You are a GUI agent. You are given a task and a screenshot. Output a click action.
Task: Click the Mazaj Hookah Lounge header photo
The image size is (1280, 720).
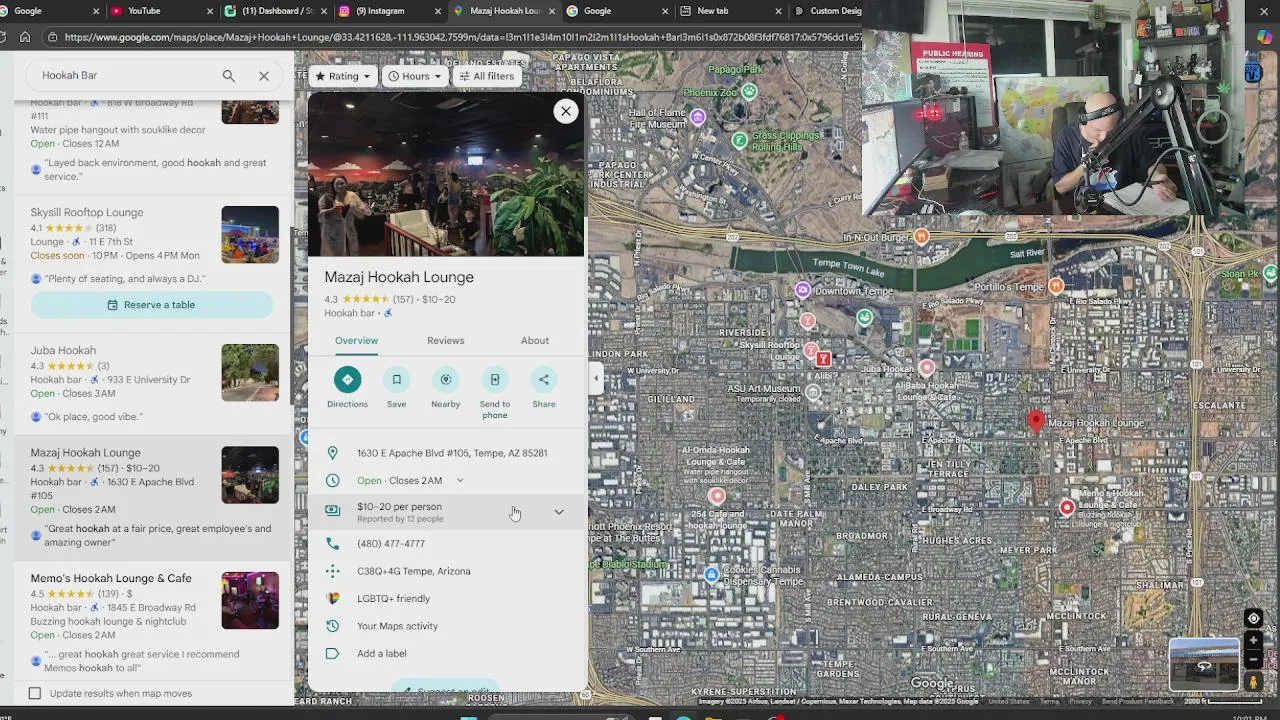pos(447,175)
